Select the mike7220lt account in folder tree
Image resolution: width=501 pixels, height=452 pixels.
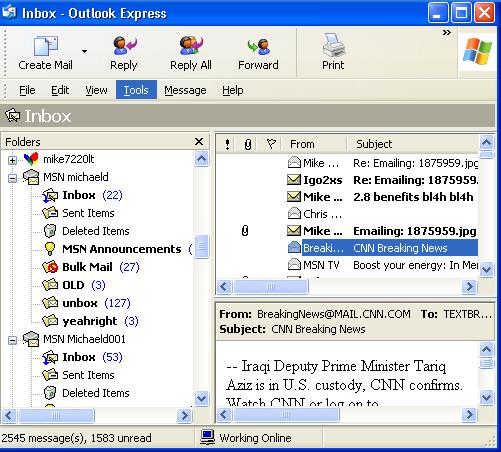[x=69, y=159]
